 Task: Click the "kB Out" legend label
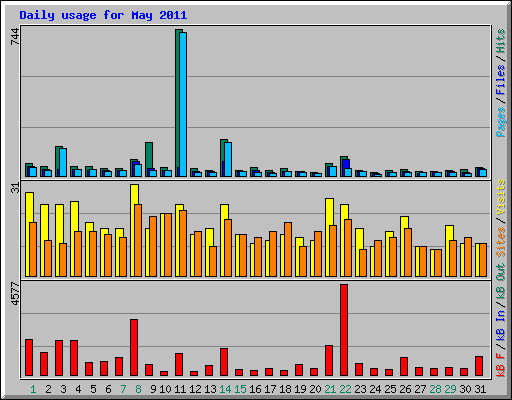point(501,282)
